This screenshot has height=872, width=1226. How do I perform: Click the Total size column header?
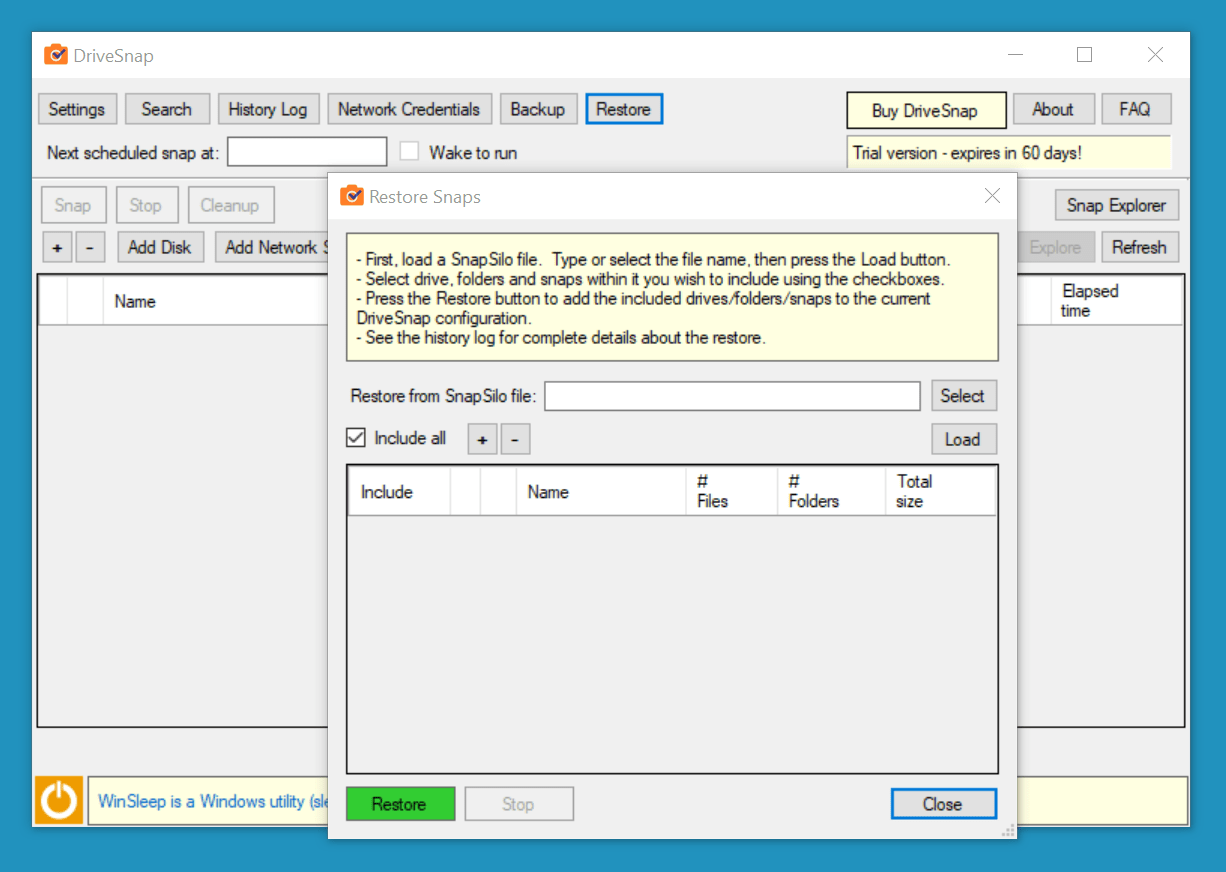coord(940,491)
